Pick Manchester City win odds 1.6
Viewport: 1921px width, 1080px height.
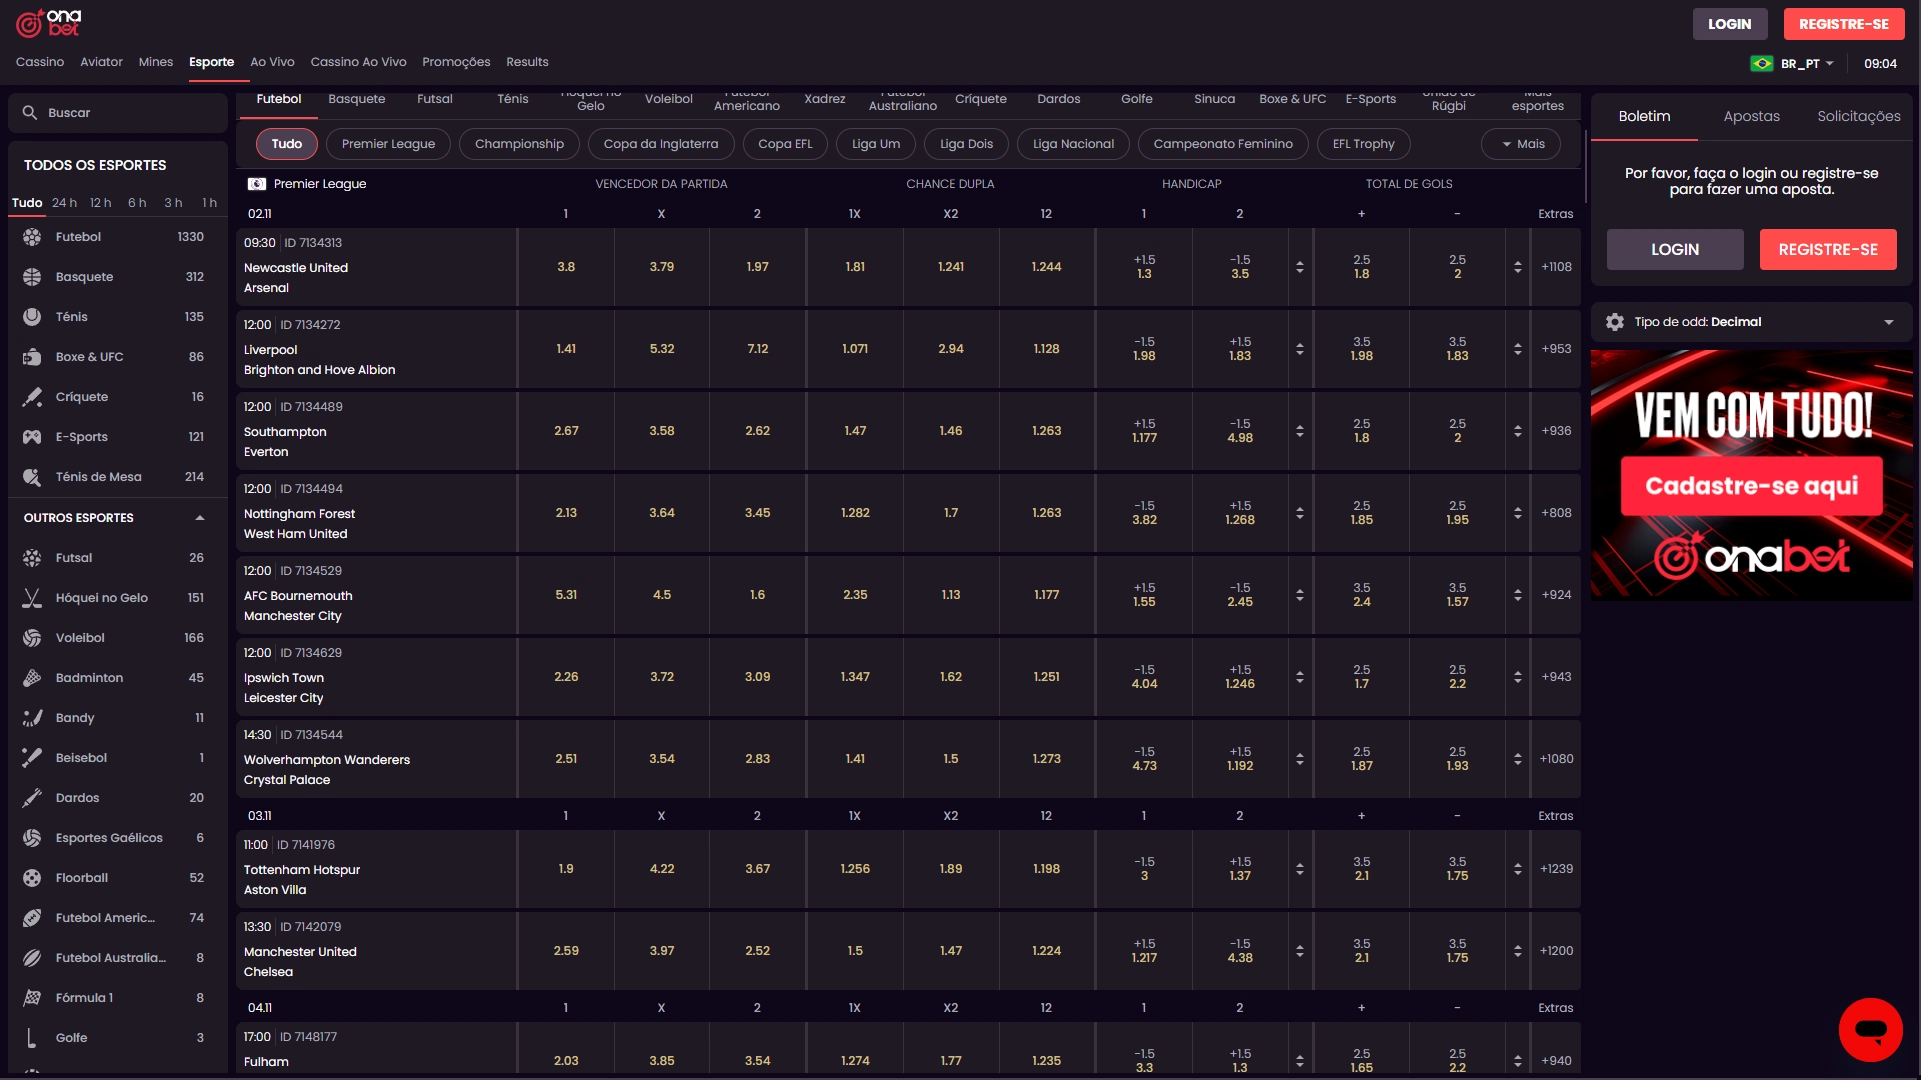(757, 595)
